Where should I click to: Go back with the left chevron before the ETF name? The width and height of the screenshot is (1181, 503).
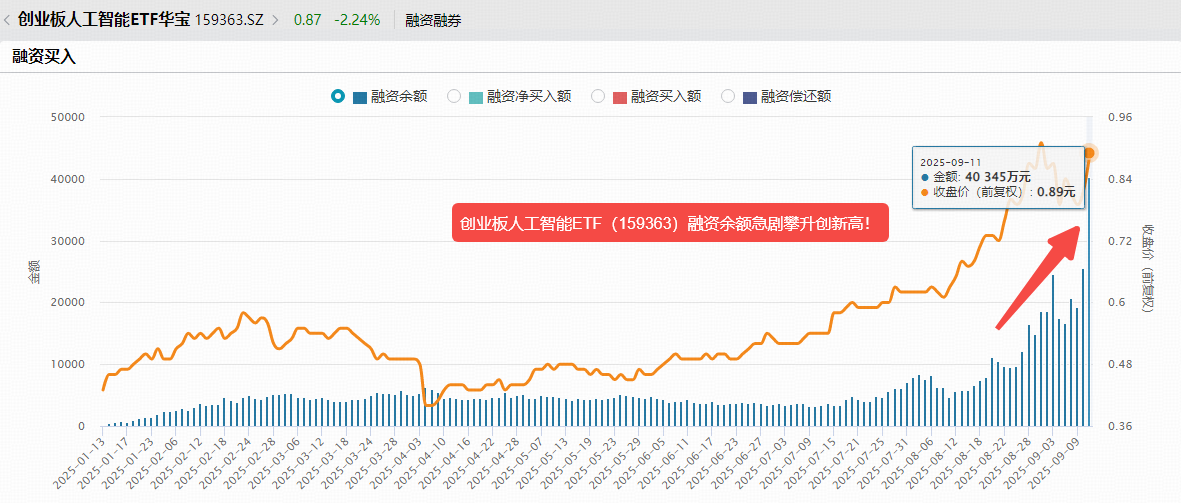[x=7, y=20]
